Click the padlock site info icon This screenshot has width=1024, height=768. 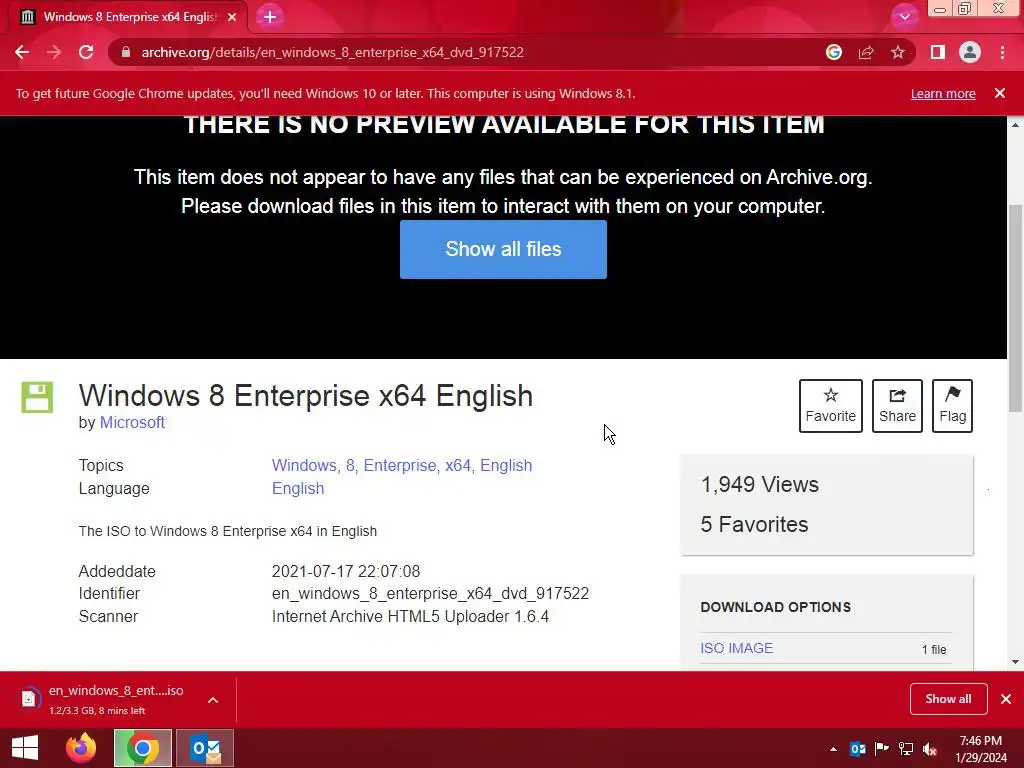tap(126, 52)
